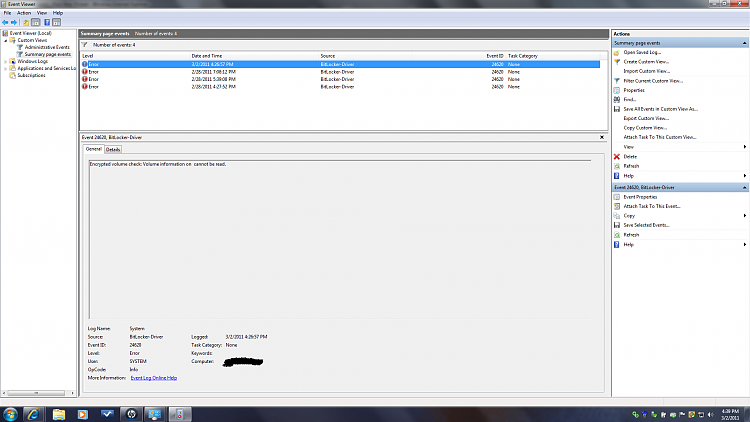The width and height of the screenshot is (750, 422).
Task: Click the Up one level folder icon
Action: [x=26, y=22]
